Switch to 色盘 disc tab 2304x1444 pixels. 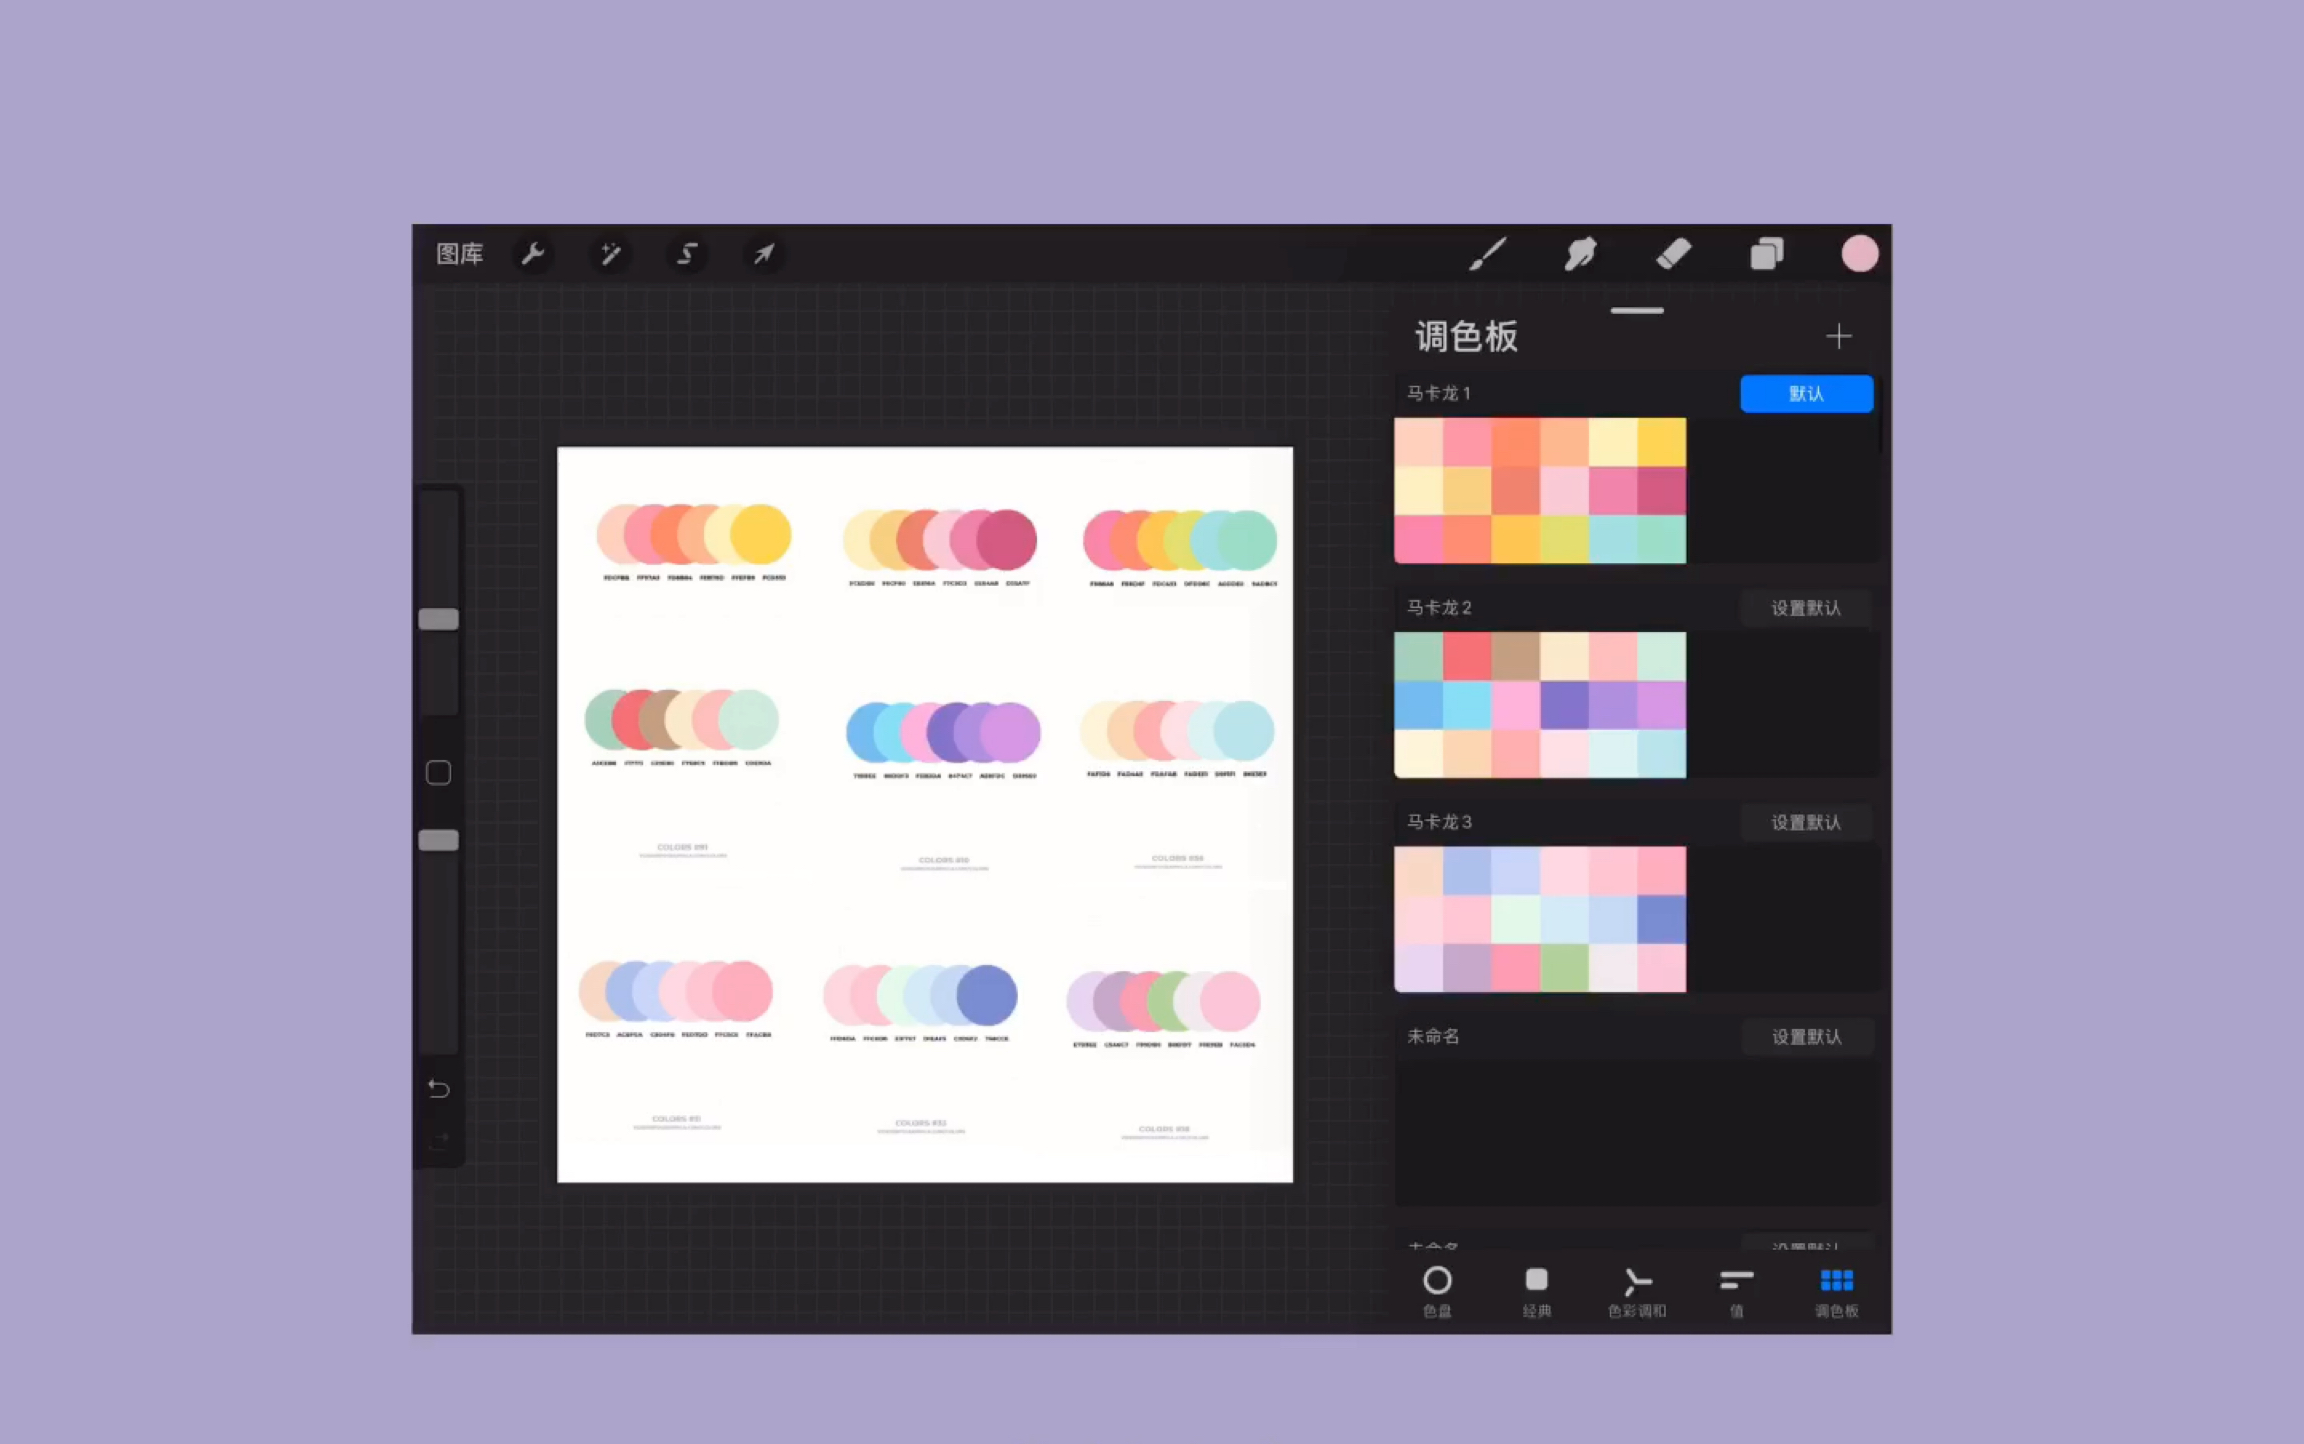(1437, 1292)
